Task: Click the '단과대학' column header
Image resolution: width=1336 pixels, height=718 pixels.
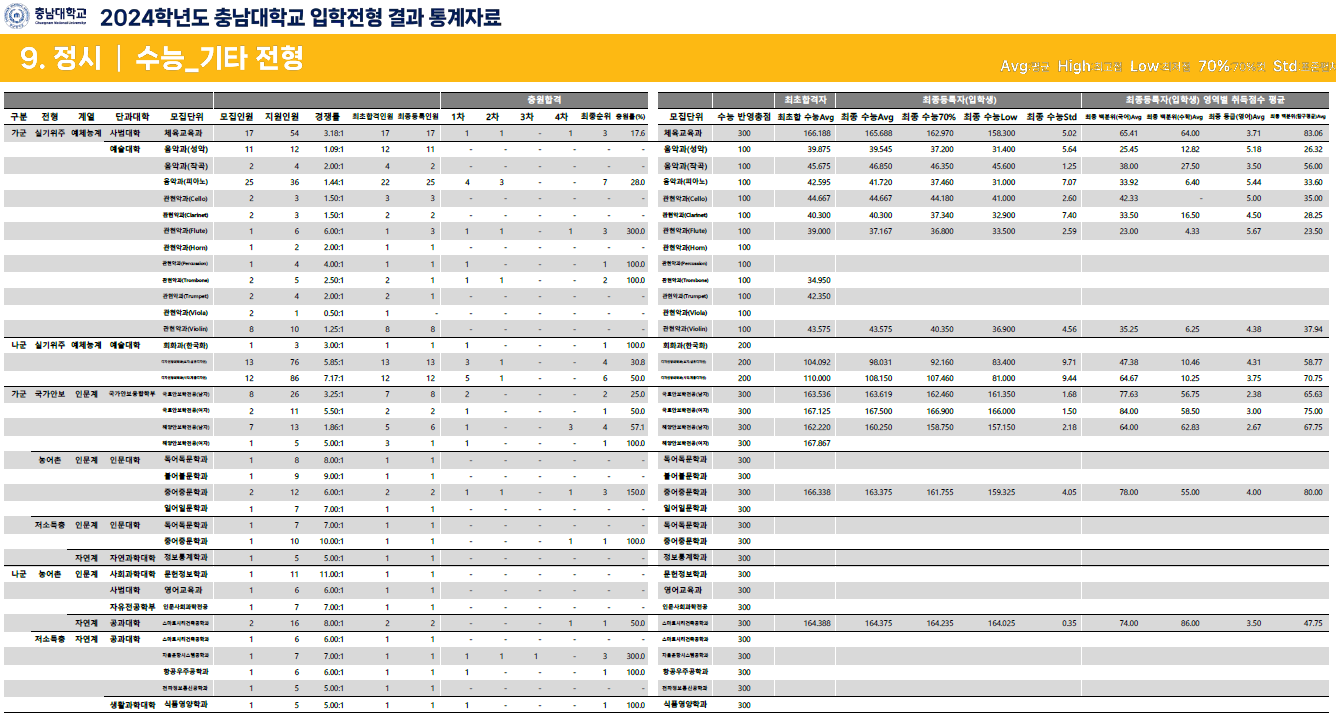Action: click(x=132, y=116)
